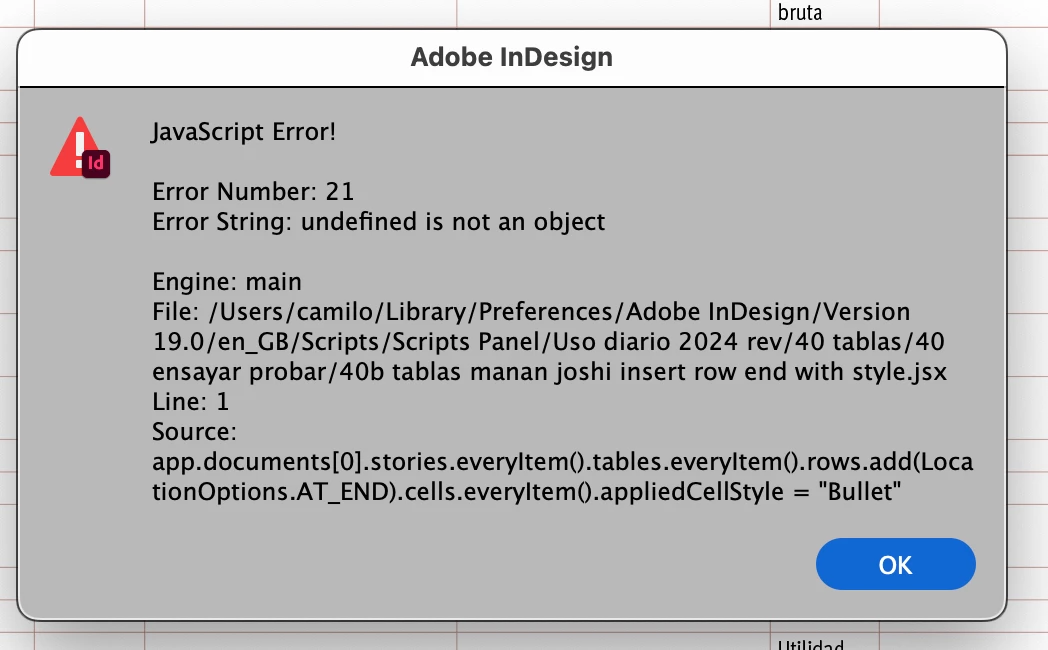Click the red warning triangle icon

76,147
